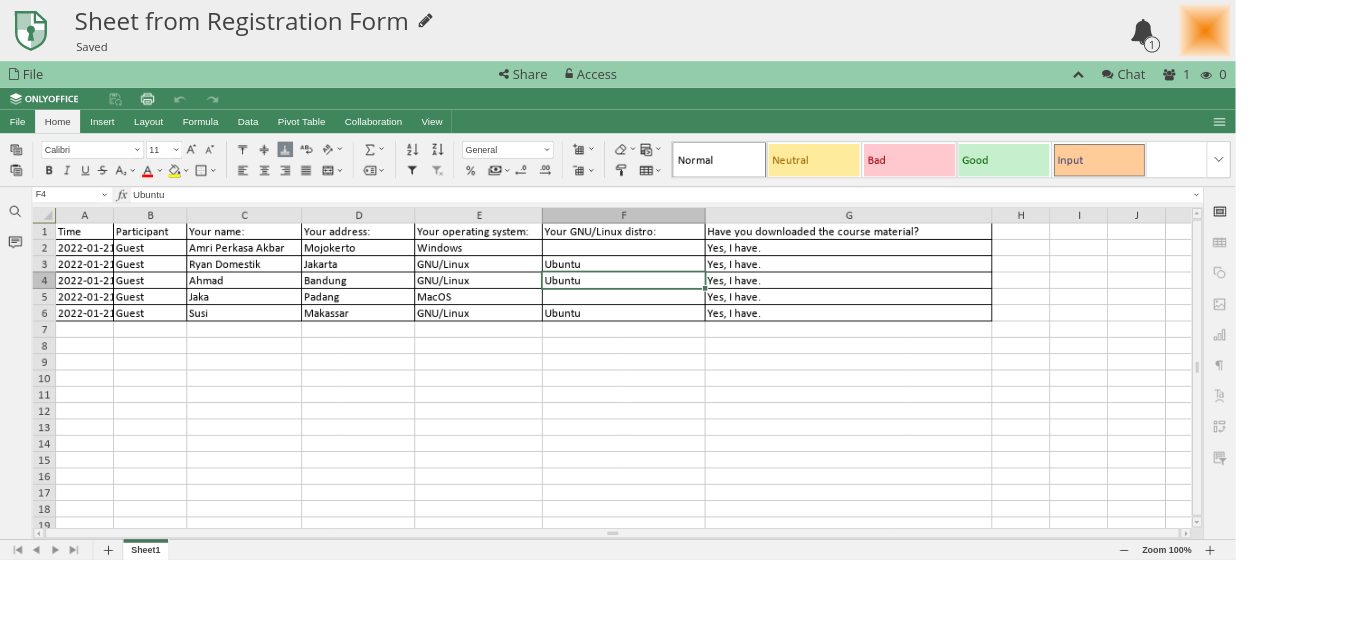Toggle underline formatting
This screenshot has width=1365, height=618.
pyautogui.click(x=85, y=171)
